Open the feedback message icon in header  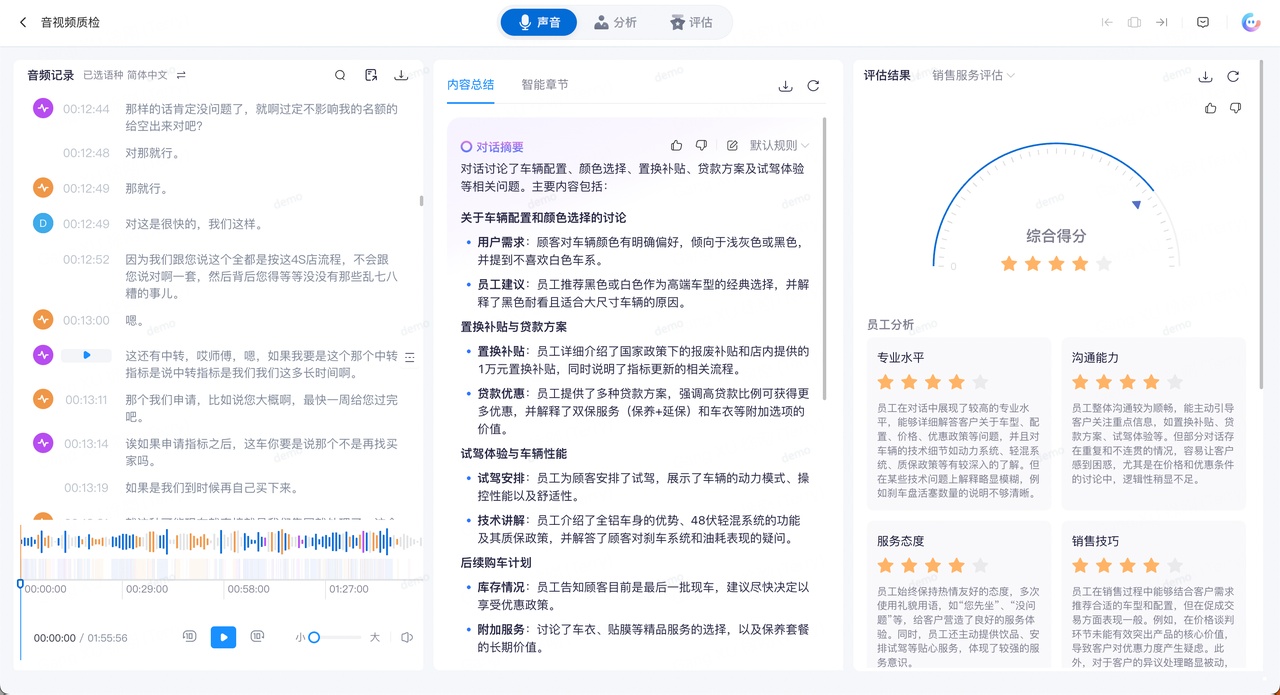click(x=1203, y=22)
